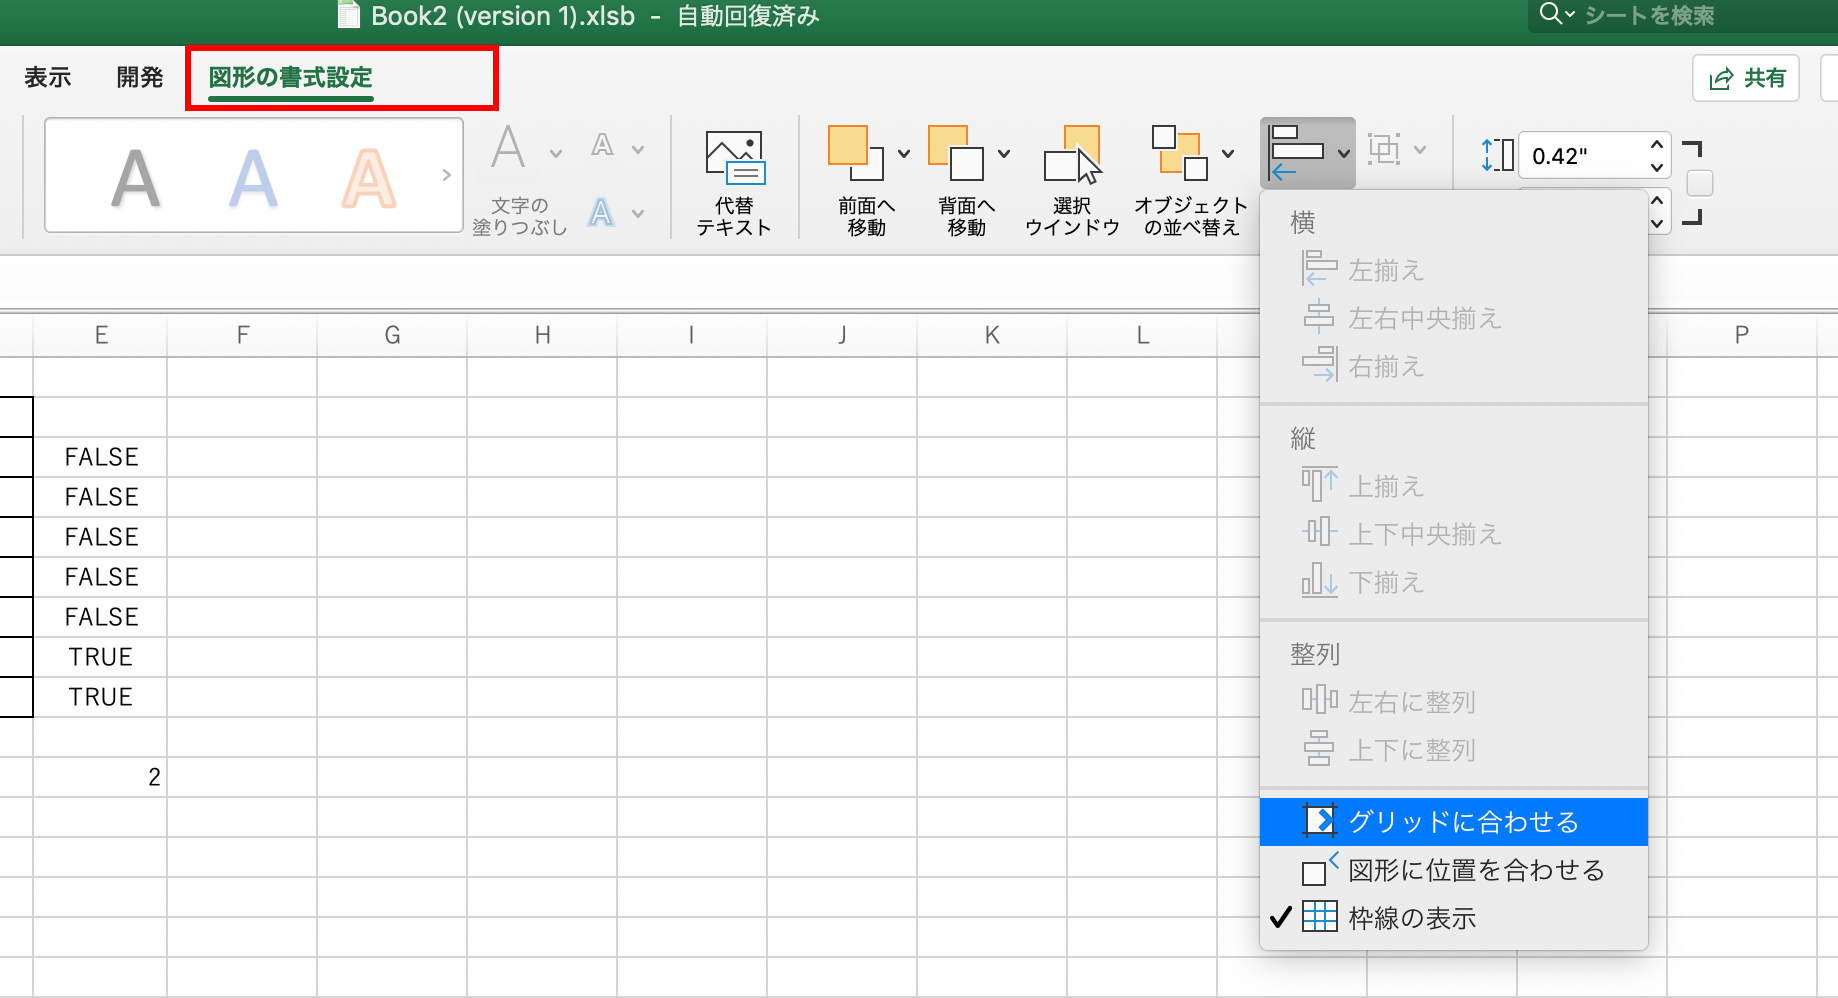Choose Align Top (上揃え) from menu
The height and width of the screenshot is (998, 1838).
point(1454,486)
